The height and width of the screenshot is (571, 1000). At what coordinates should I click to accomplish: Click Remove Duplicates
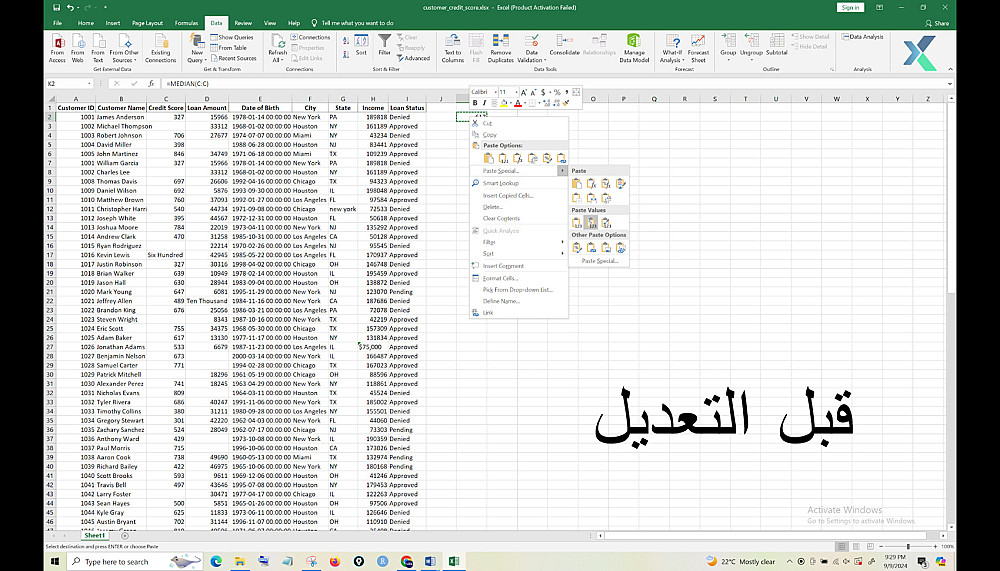click(501, 48)
